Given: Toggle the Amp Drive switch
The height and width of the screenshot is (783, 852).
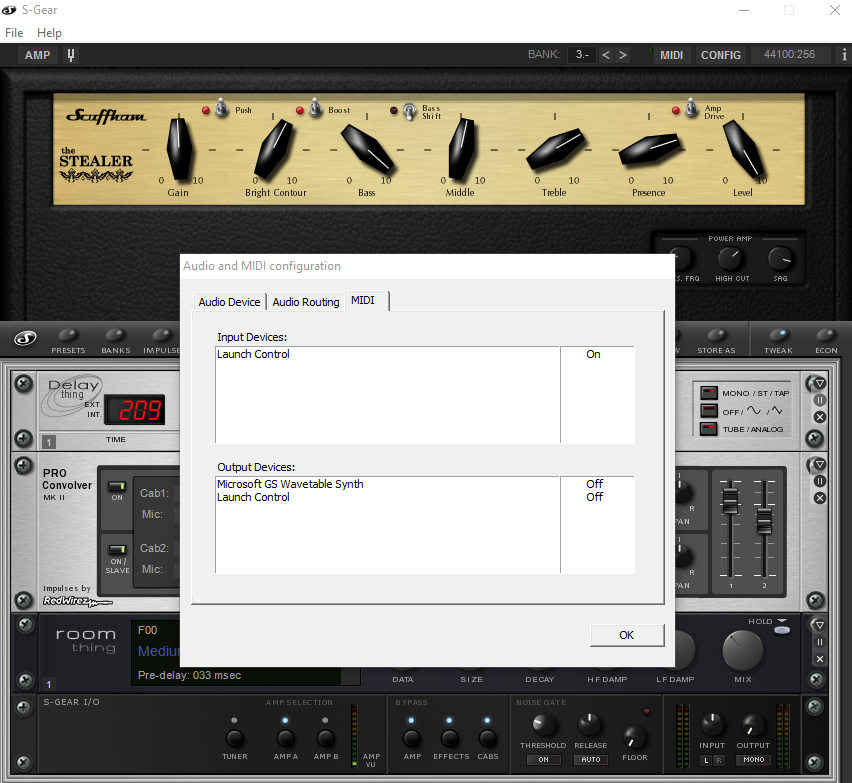Looking at the screenshot, I should pyautogui.click(x=691, y=108).
